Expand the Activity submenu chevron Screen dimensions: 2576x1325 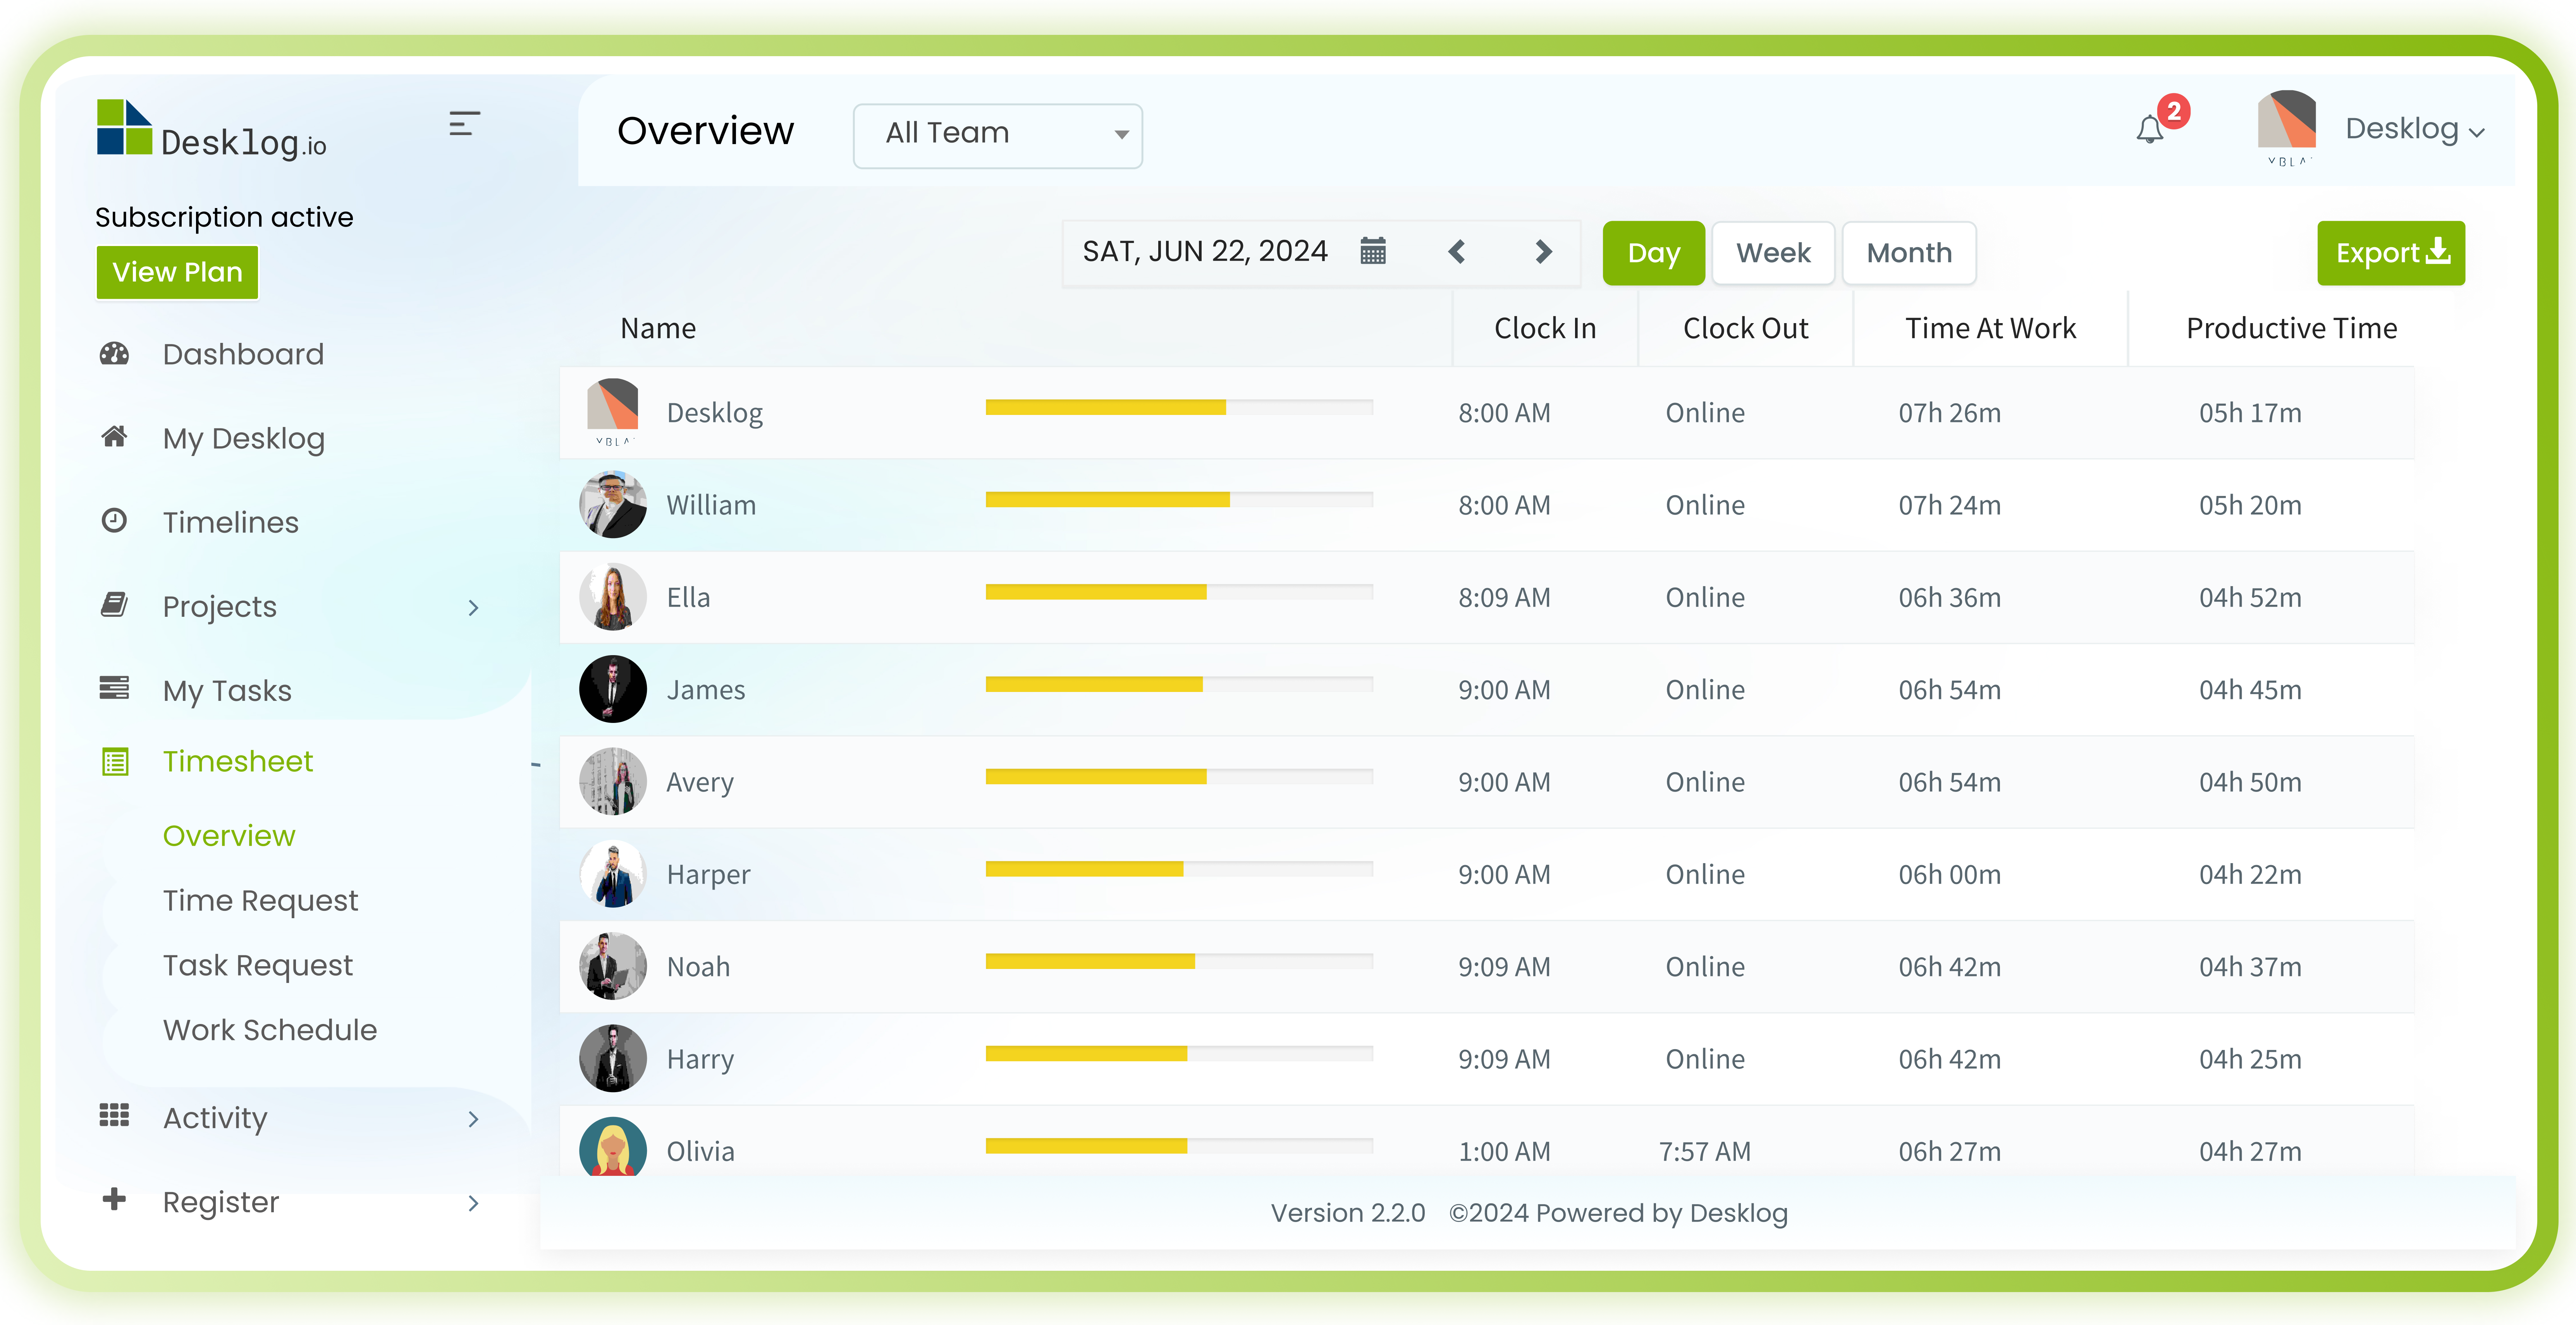pyautogui.click(x=474, y=1118)
